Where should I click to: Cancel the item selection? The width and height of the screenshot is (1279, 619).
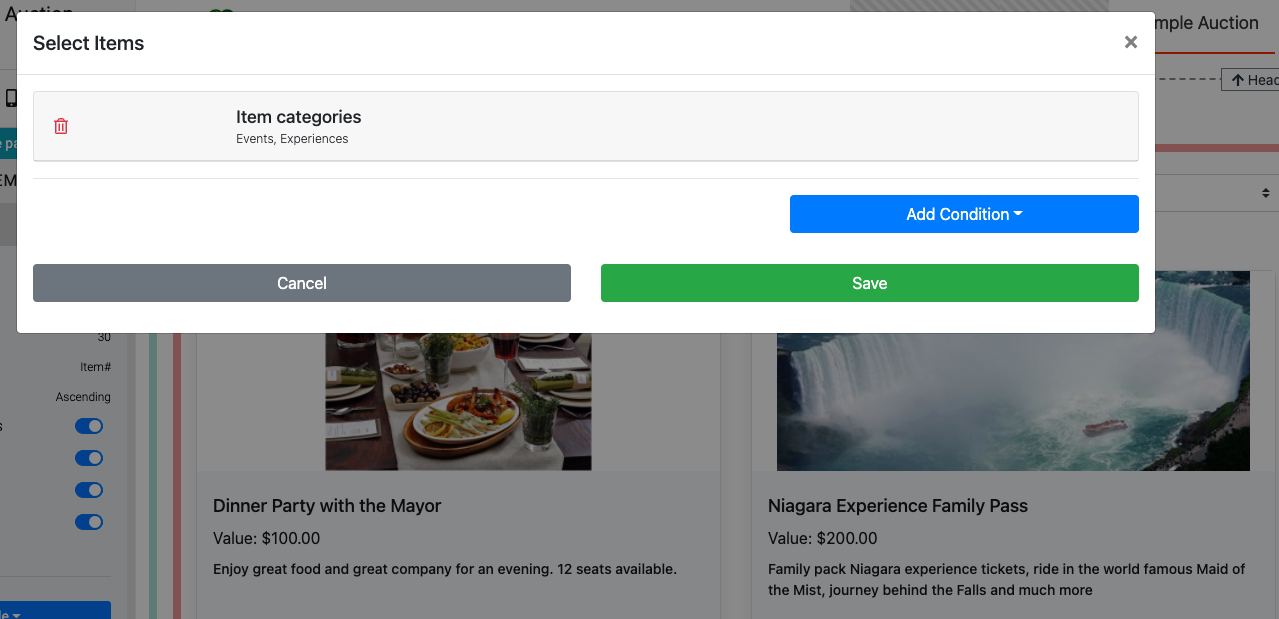tap(301, 283)
